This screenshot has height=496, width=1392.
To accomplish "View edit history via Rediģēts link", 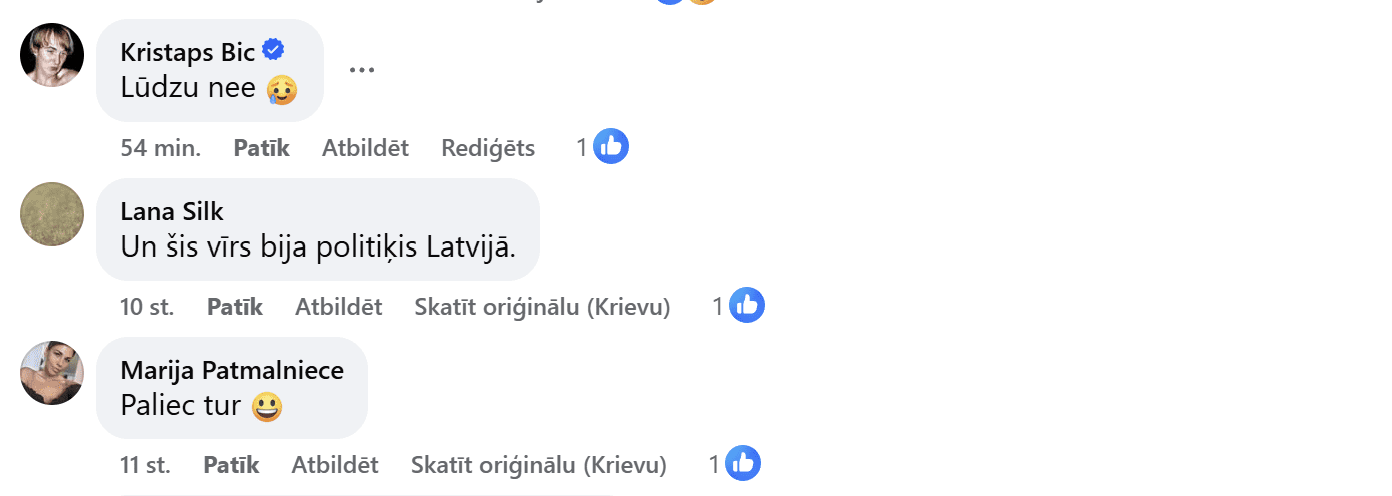I will [x=488, y=148].
